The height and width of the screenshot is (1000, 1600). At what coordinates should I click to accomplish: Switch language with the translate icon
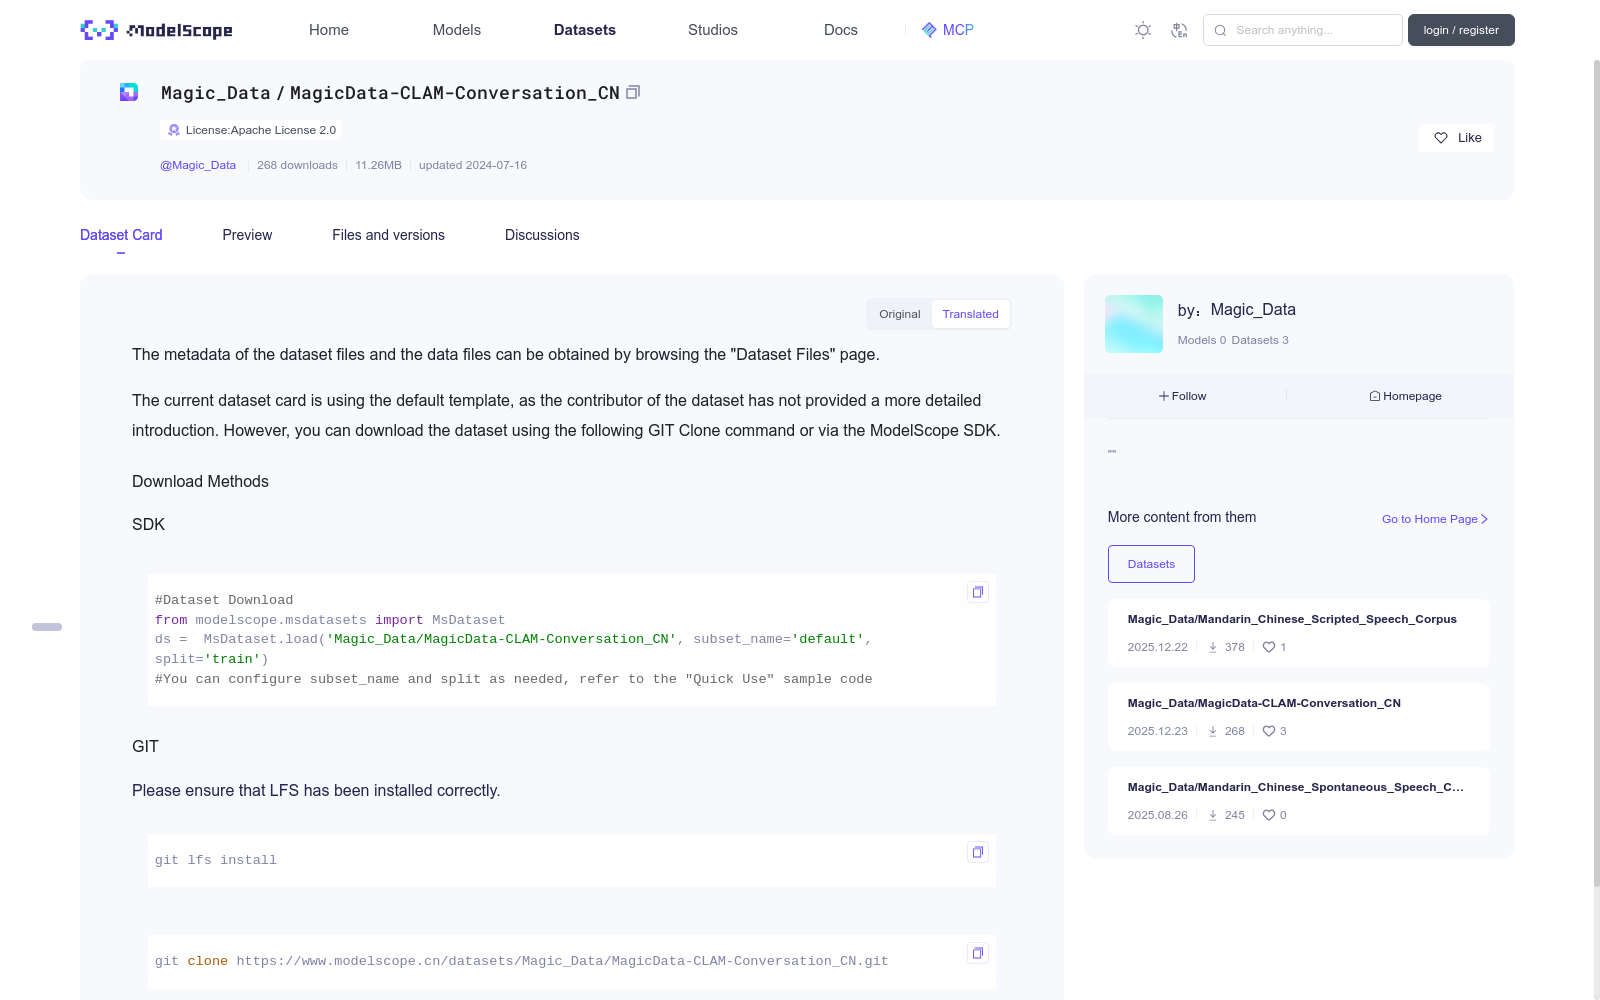click(x=1179, y=30)
